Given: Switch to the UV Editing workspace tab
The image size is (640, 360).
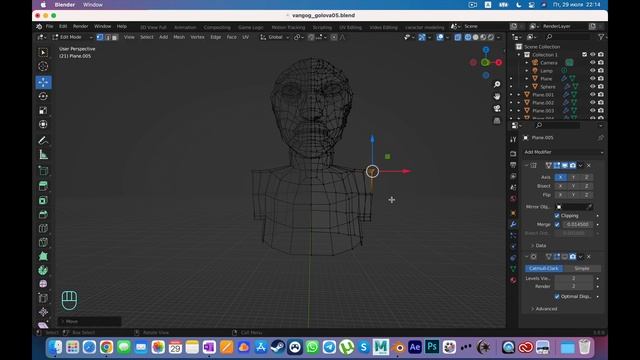Looking at the screenshot, I should click(350, 27).
